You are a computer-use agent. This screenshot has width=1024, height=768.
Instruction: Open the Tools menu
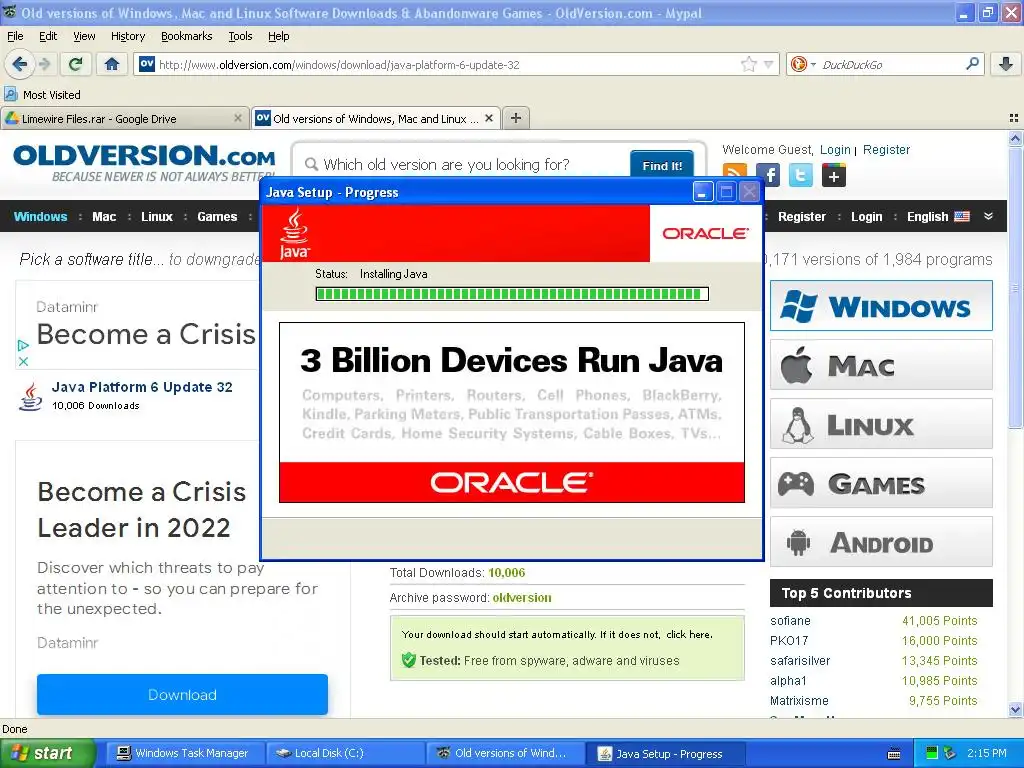click(240, 36)
